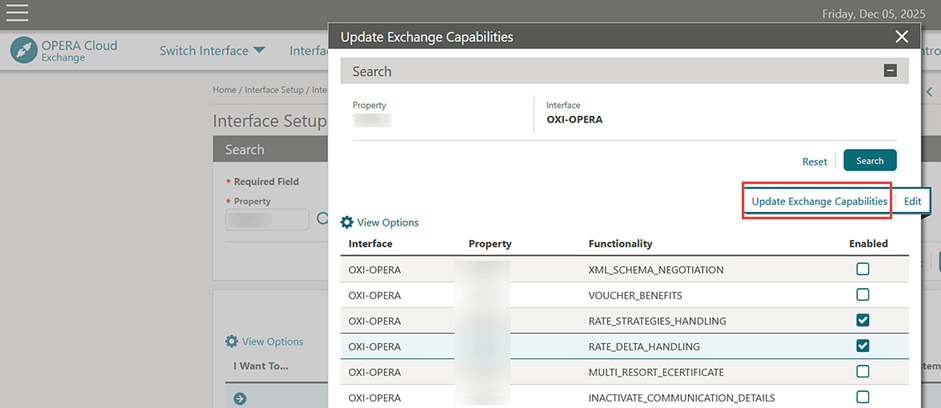Screen dimensions: 941x408
Task: Click the Reset link
Action: coord(814,161)
